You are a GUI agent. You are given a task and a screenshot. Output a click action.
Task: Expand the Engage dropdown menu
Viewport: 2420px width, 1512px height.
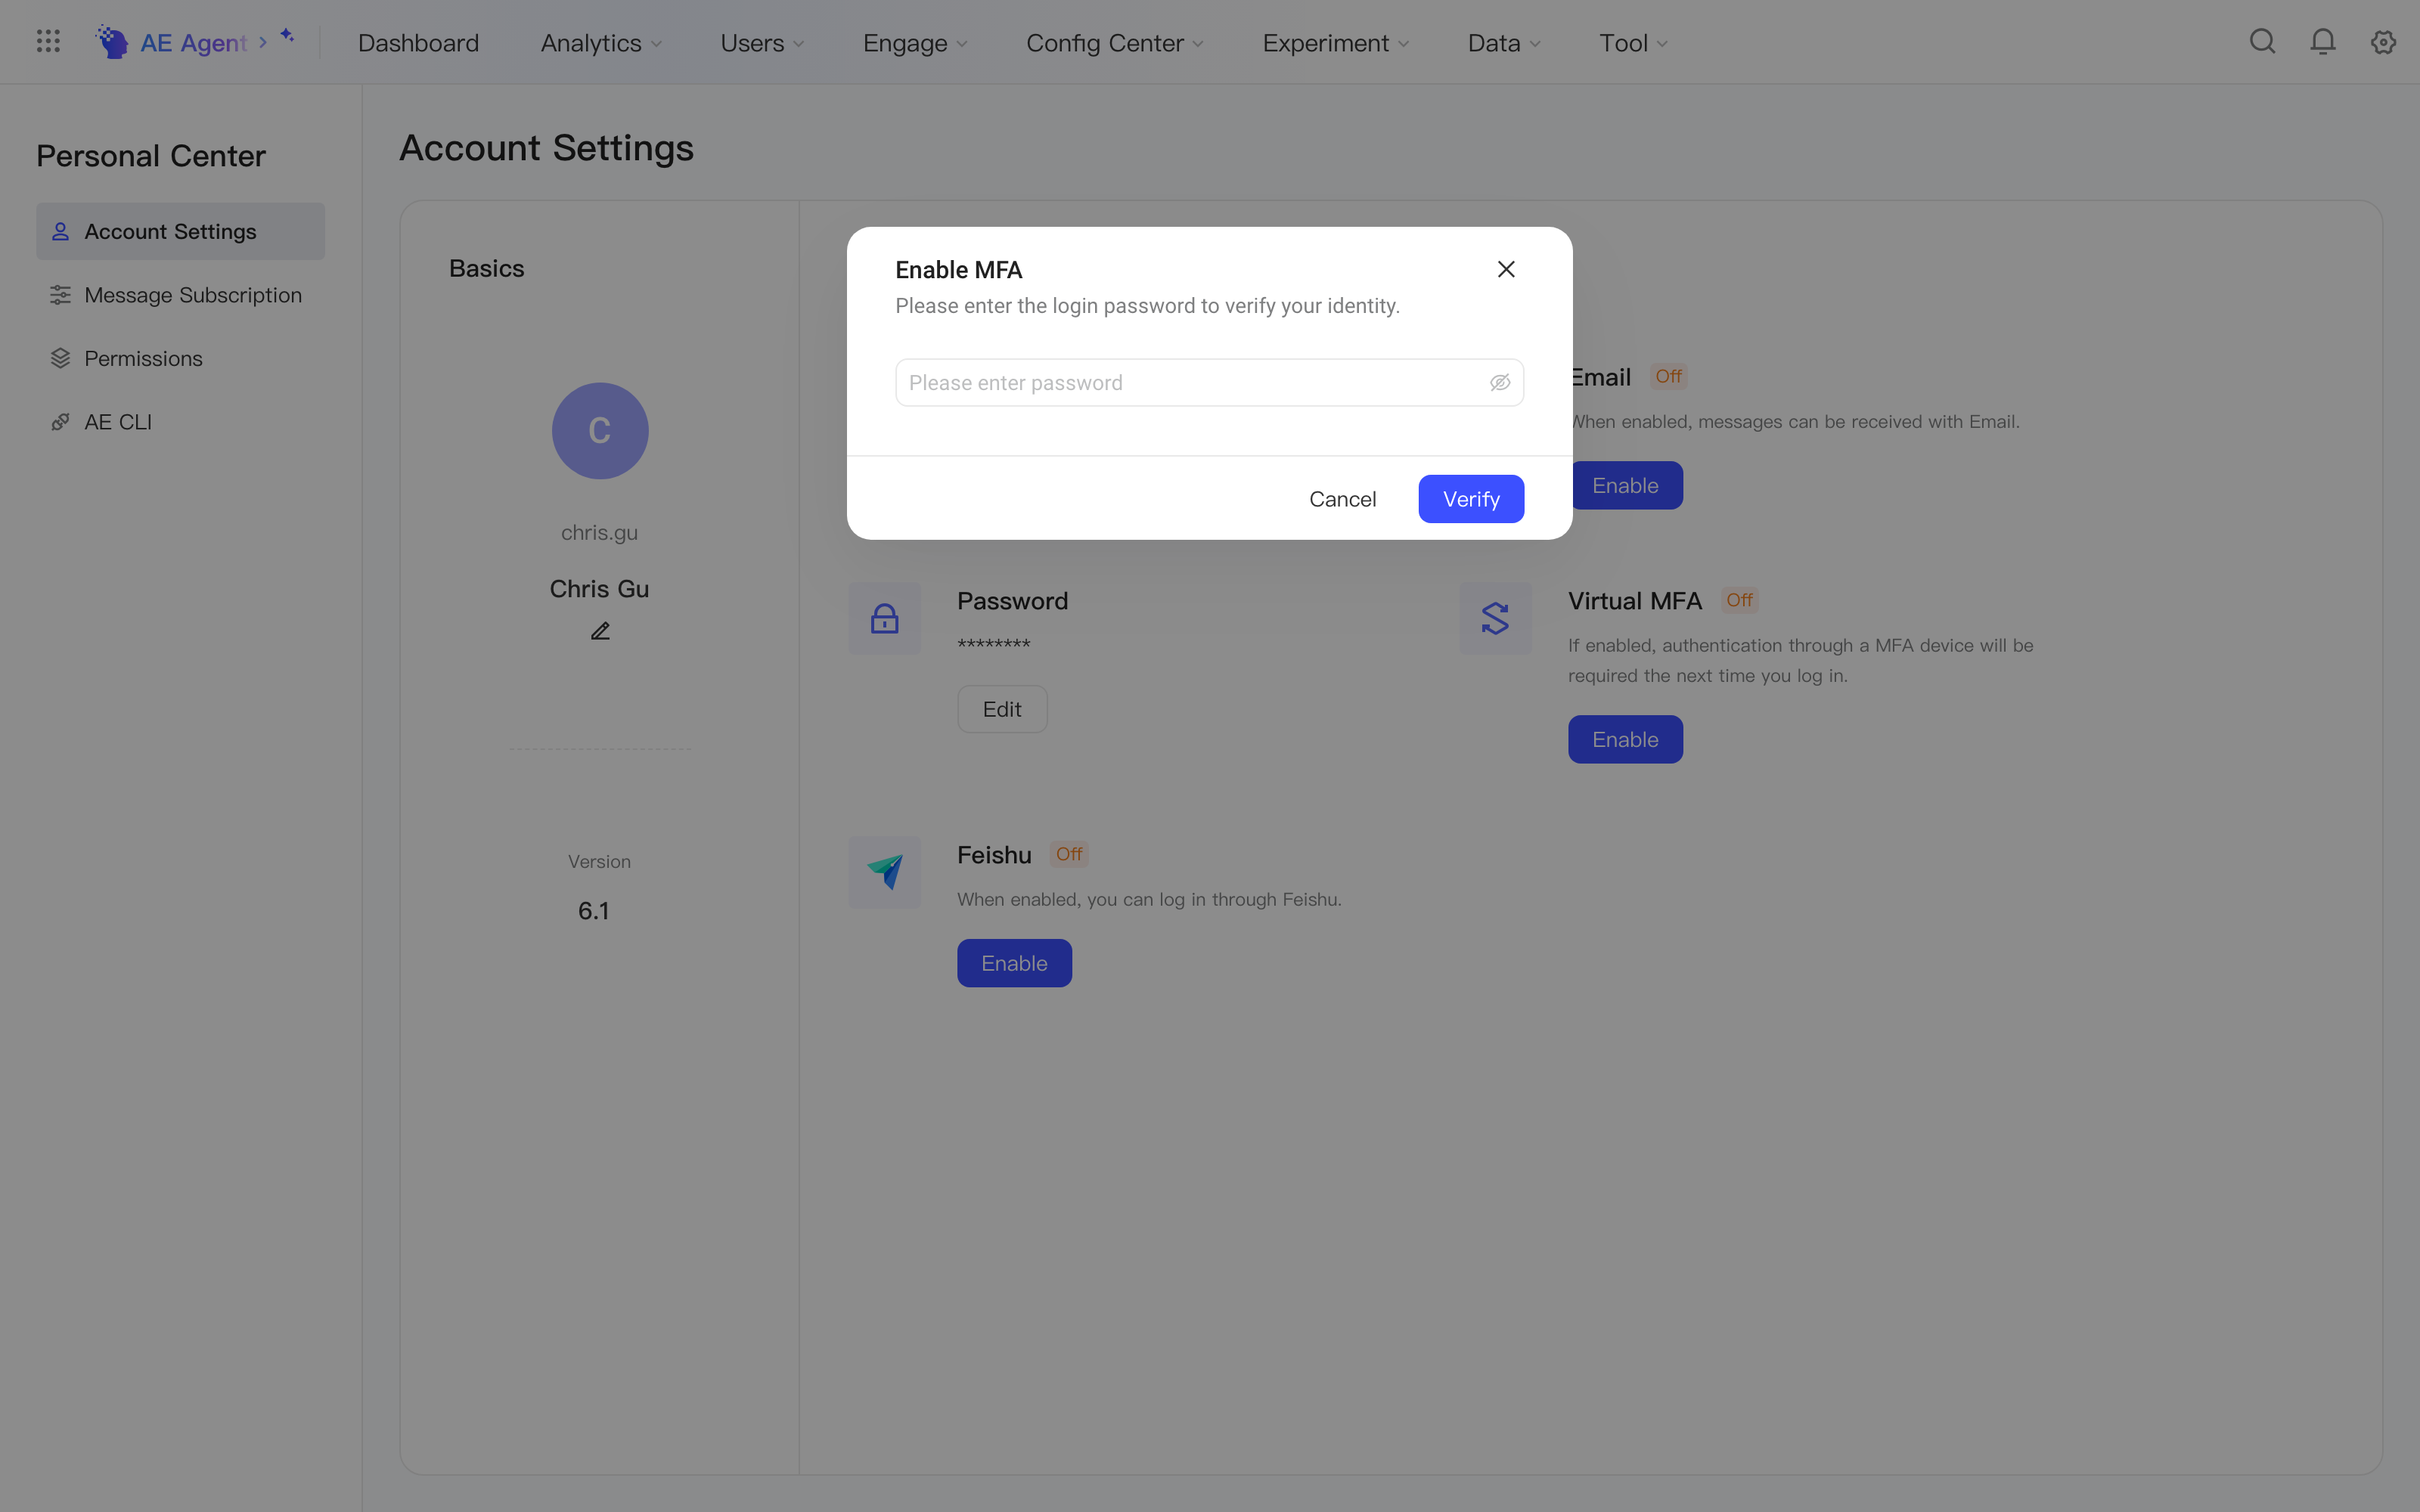915,43
